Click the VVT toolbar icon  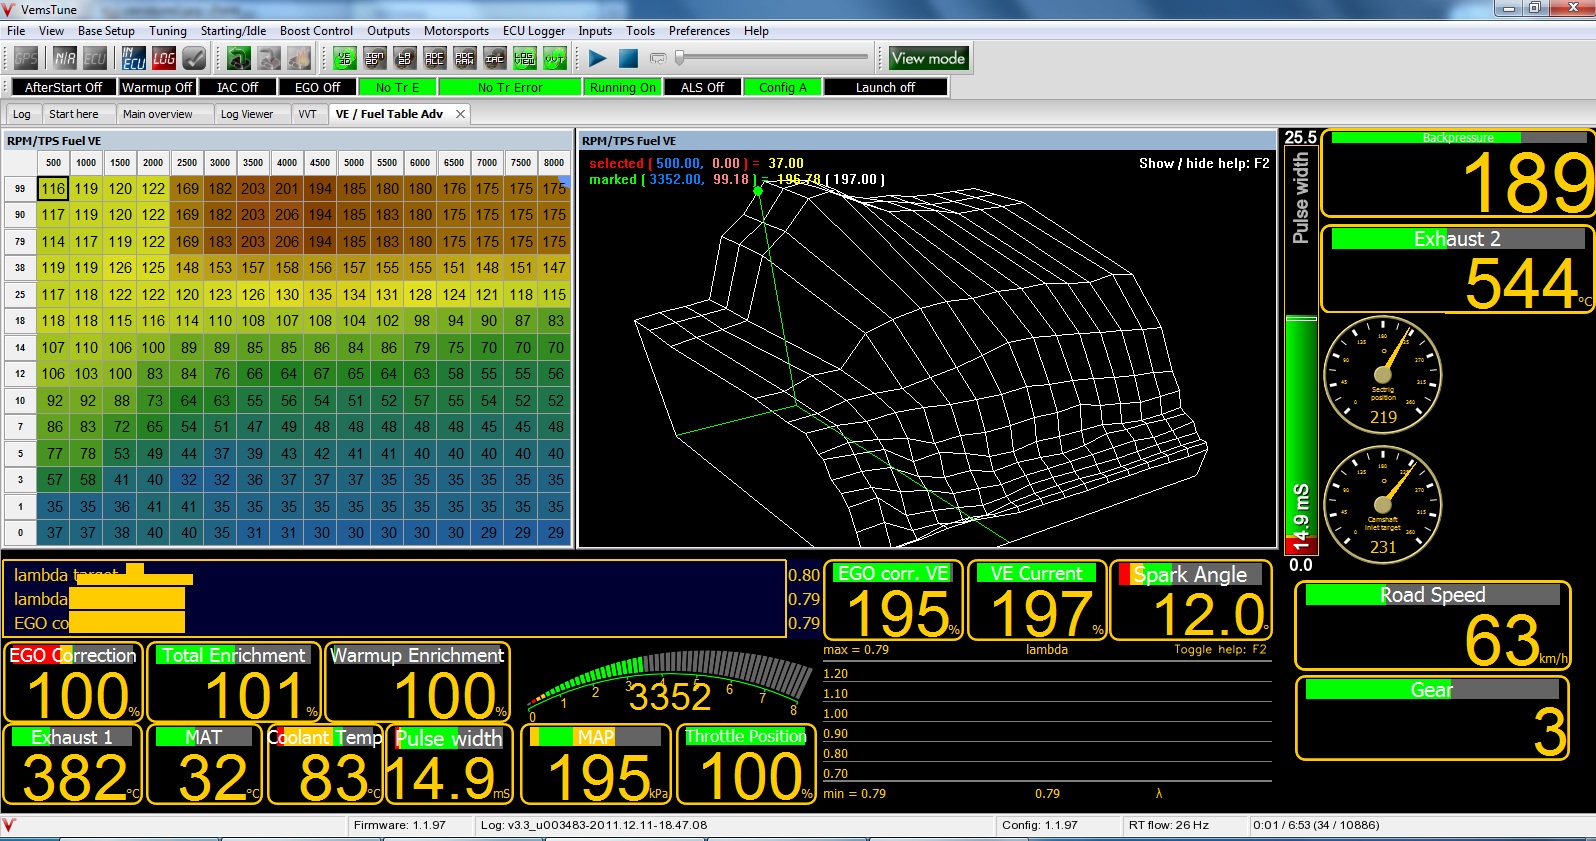point(555,59)
